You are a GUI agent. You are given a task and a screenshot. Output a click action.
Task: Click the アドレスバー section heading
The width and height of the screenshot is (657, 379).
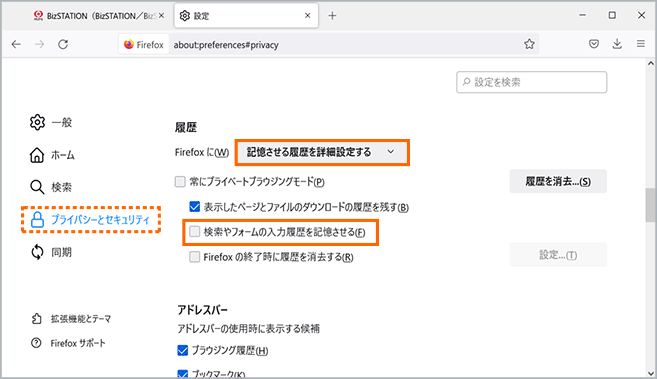202,310
